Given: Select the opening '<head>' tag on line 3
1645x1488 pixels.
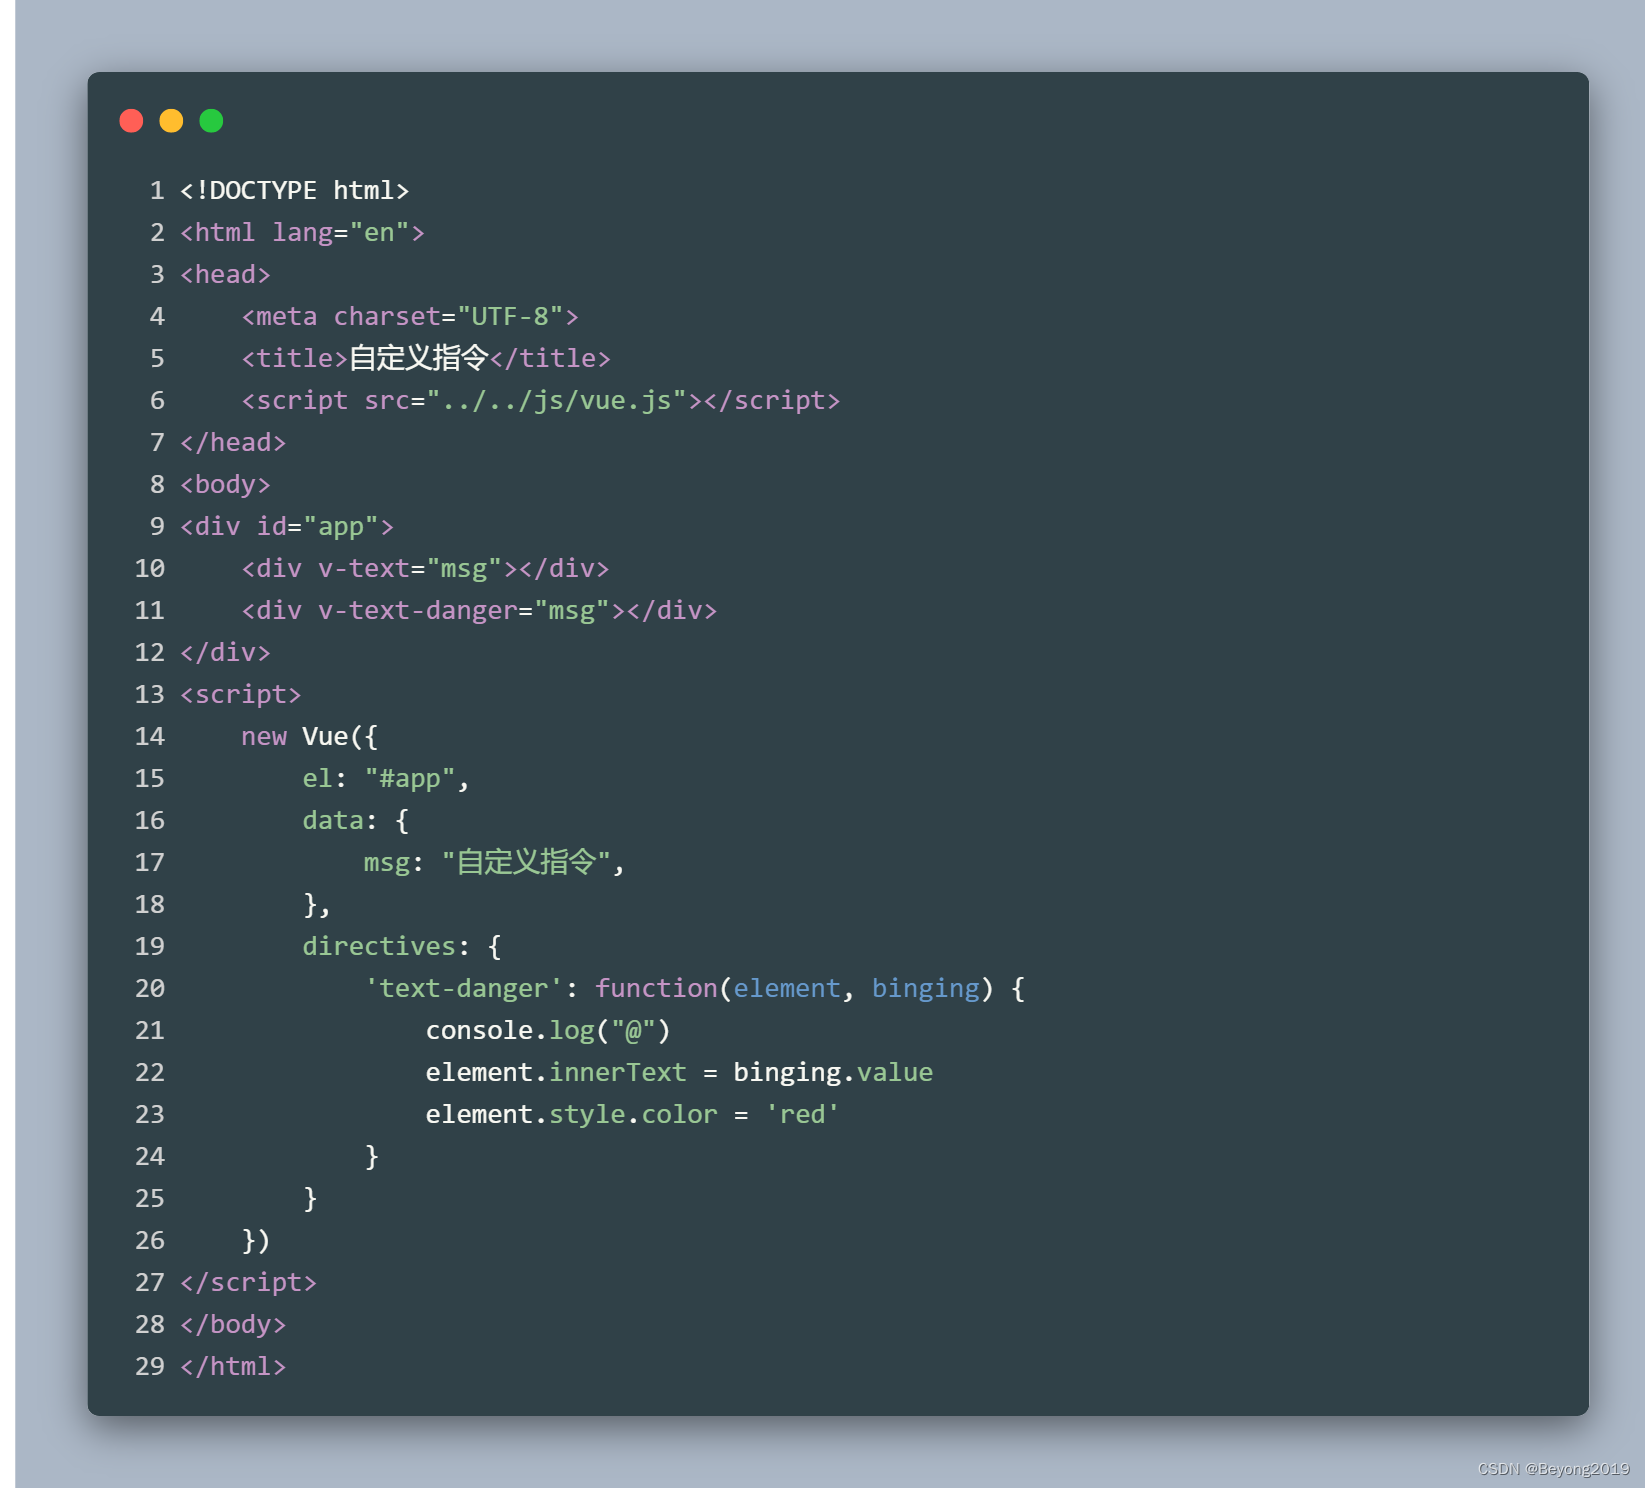Looking at the screenshot, I should point(225,274).
